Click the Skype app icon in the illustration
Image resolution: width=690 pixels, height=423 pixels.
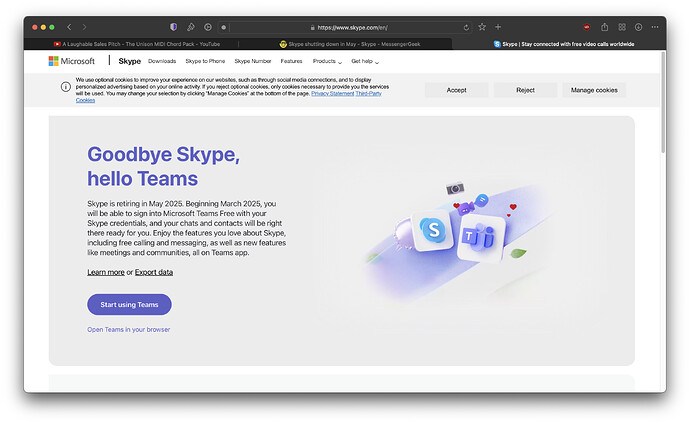coord(433,230)
